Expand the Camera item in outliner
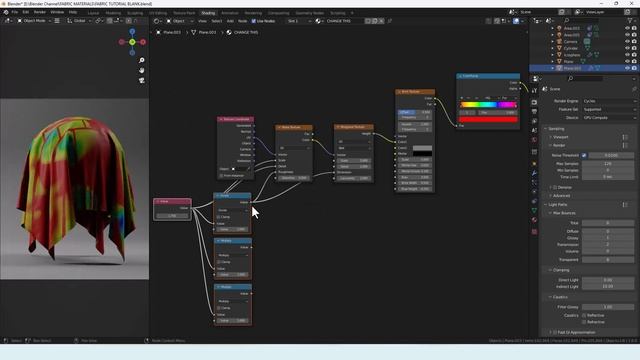 [x=553, y=42]
